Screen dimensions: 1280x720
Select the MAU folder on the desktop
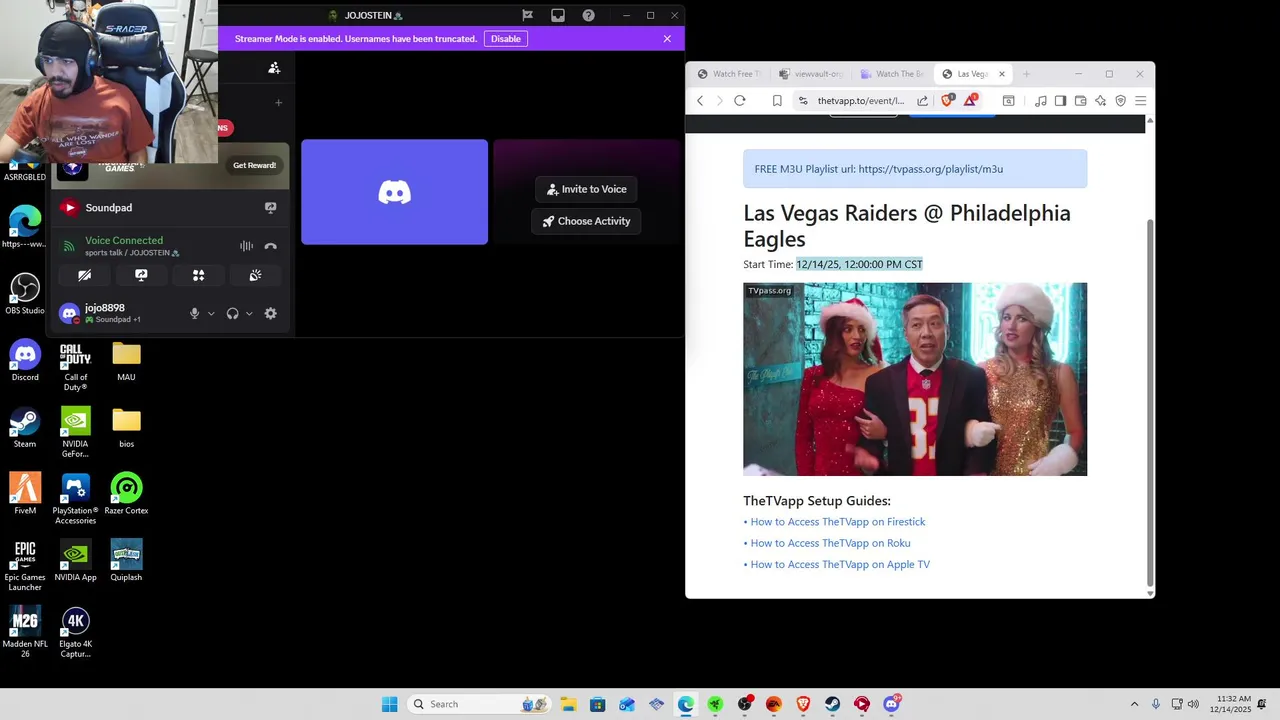126,362
